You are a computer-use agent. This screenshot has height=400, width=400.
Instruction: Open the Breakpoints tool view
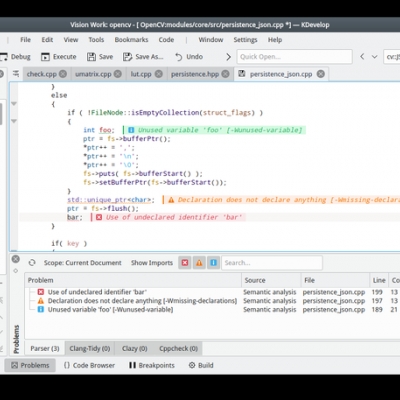152,365
